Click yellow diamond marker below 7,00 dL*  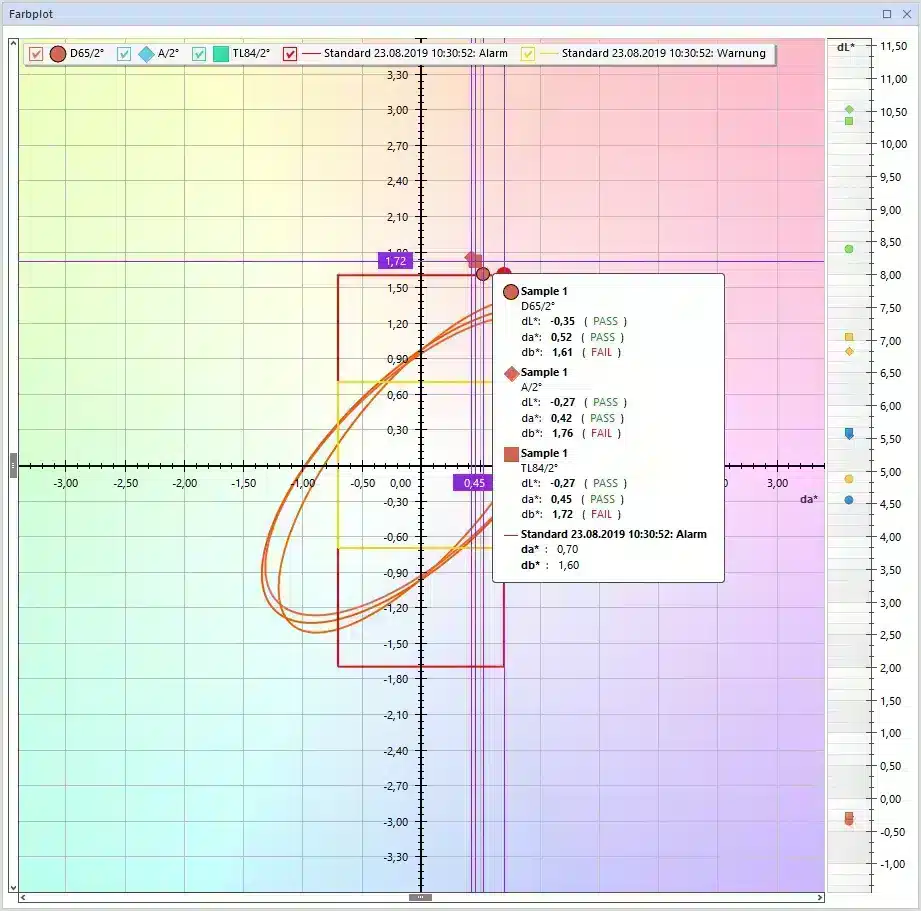coord(849,351)
